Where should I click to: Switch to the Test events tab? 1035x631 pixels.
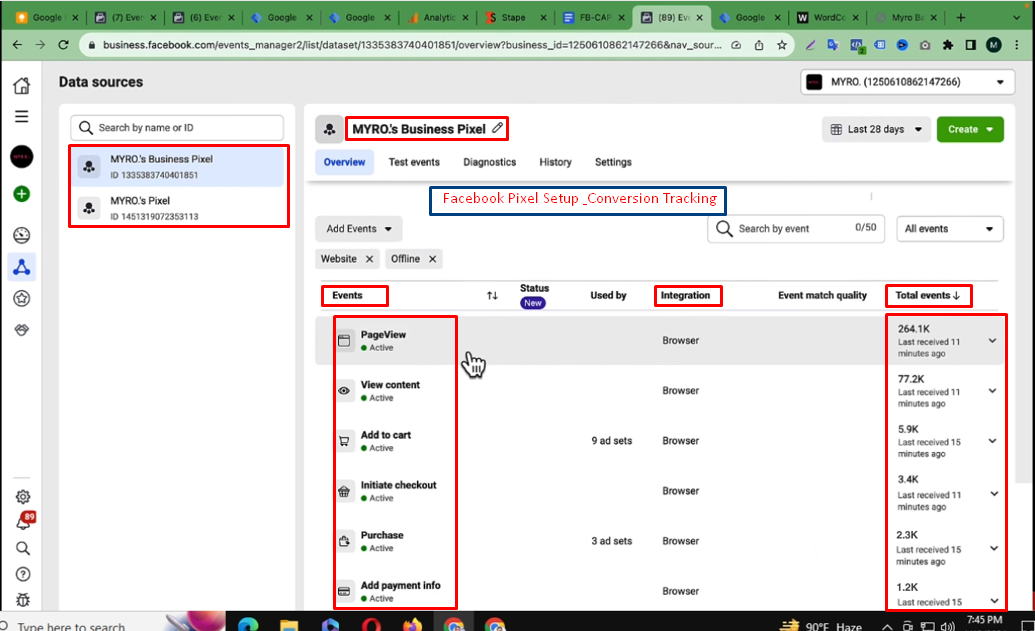[414, 162]
